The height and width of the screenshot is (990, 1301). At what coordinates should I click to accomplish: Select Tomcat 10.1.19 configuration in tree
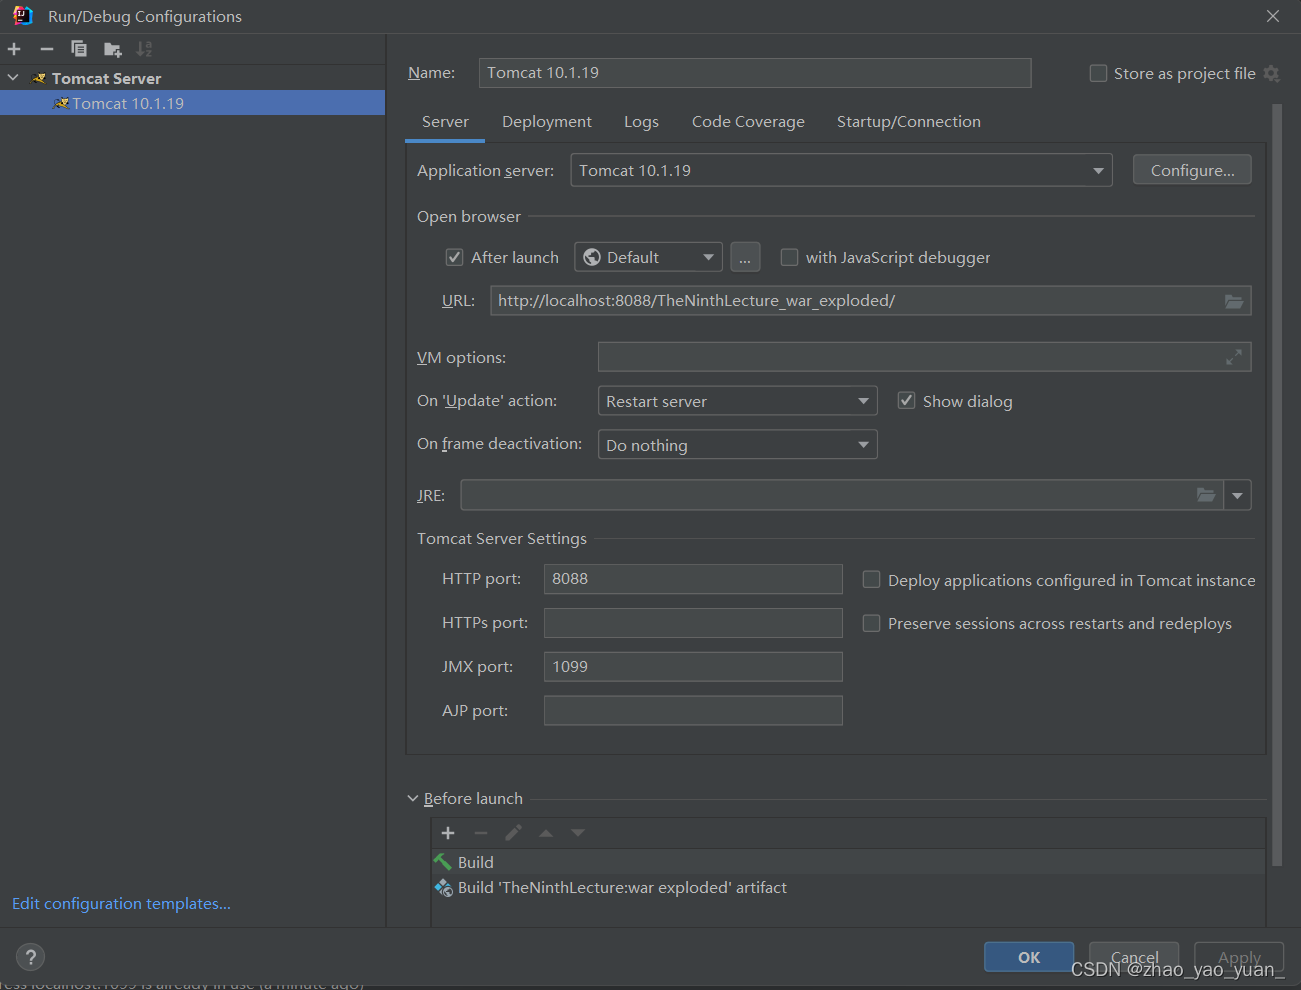pos(192,103)
